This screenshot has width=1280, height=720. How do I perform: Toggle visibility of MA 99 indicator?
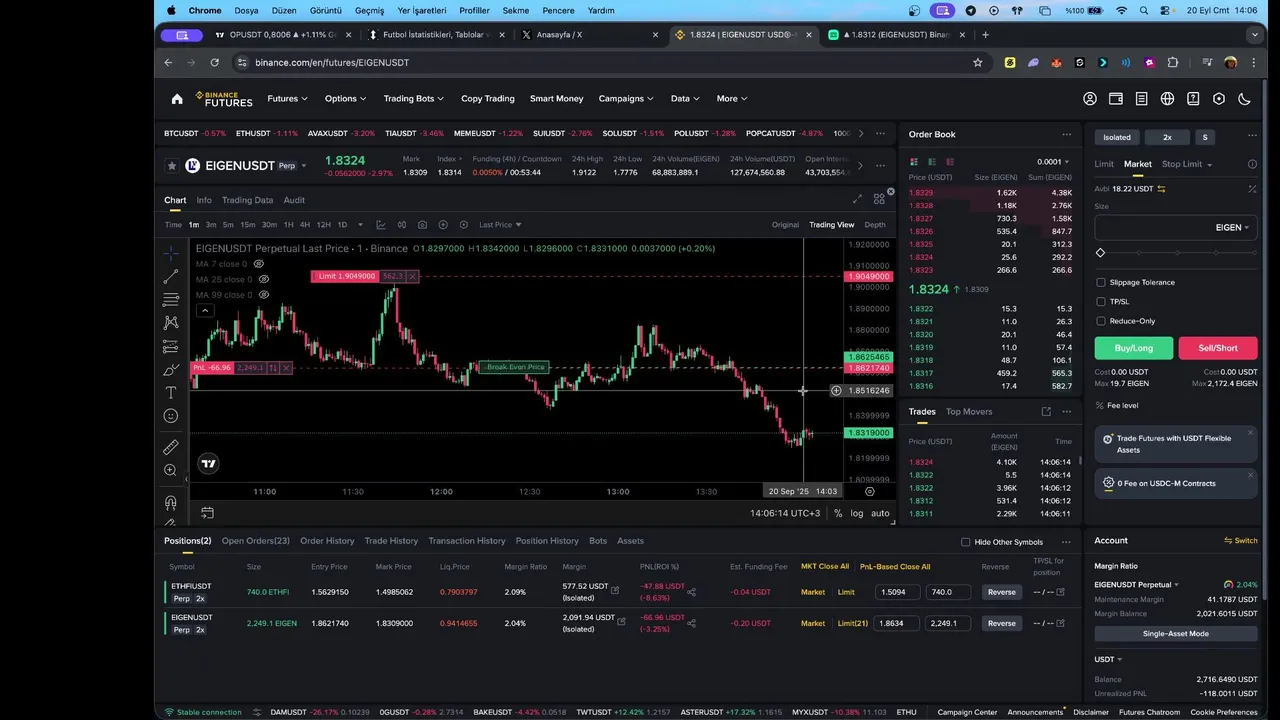click(x=264, y=295)
